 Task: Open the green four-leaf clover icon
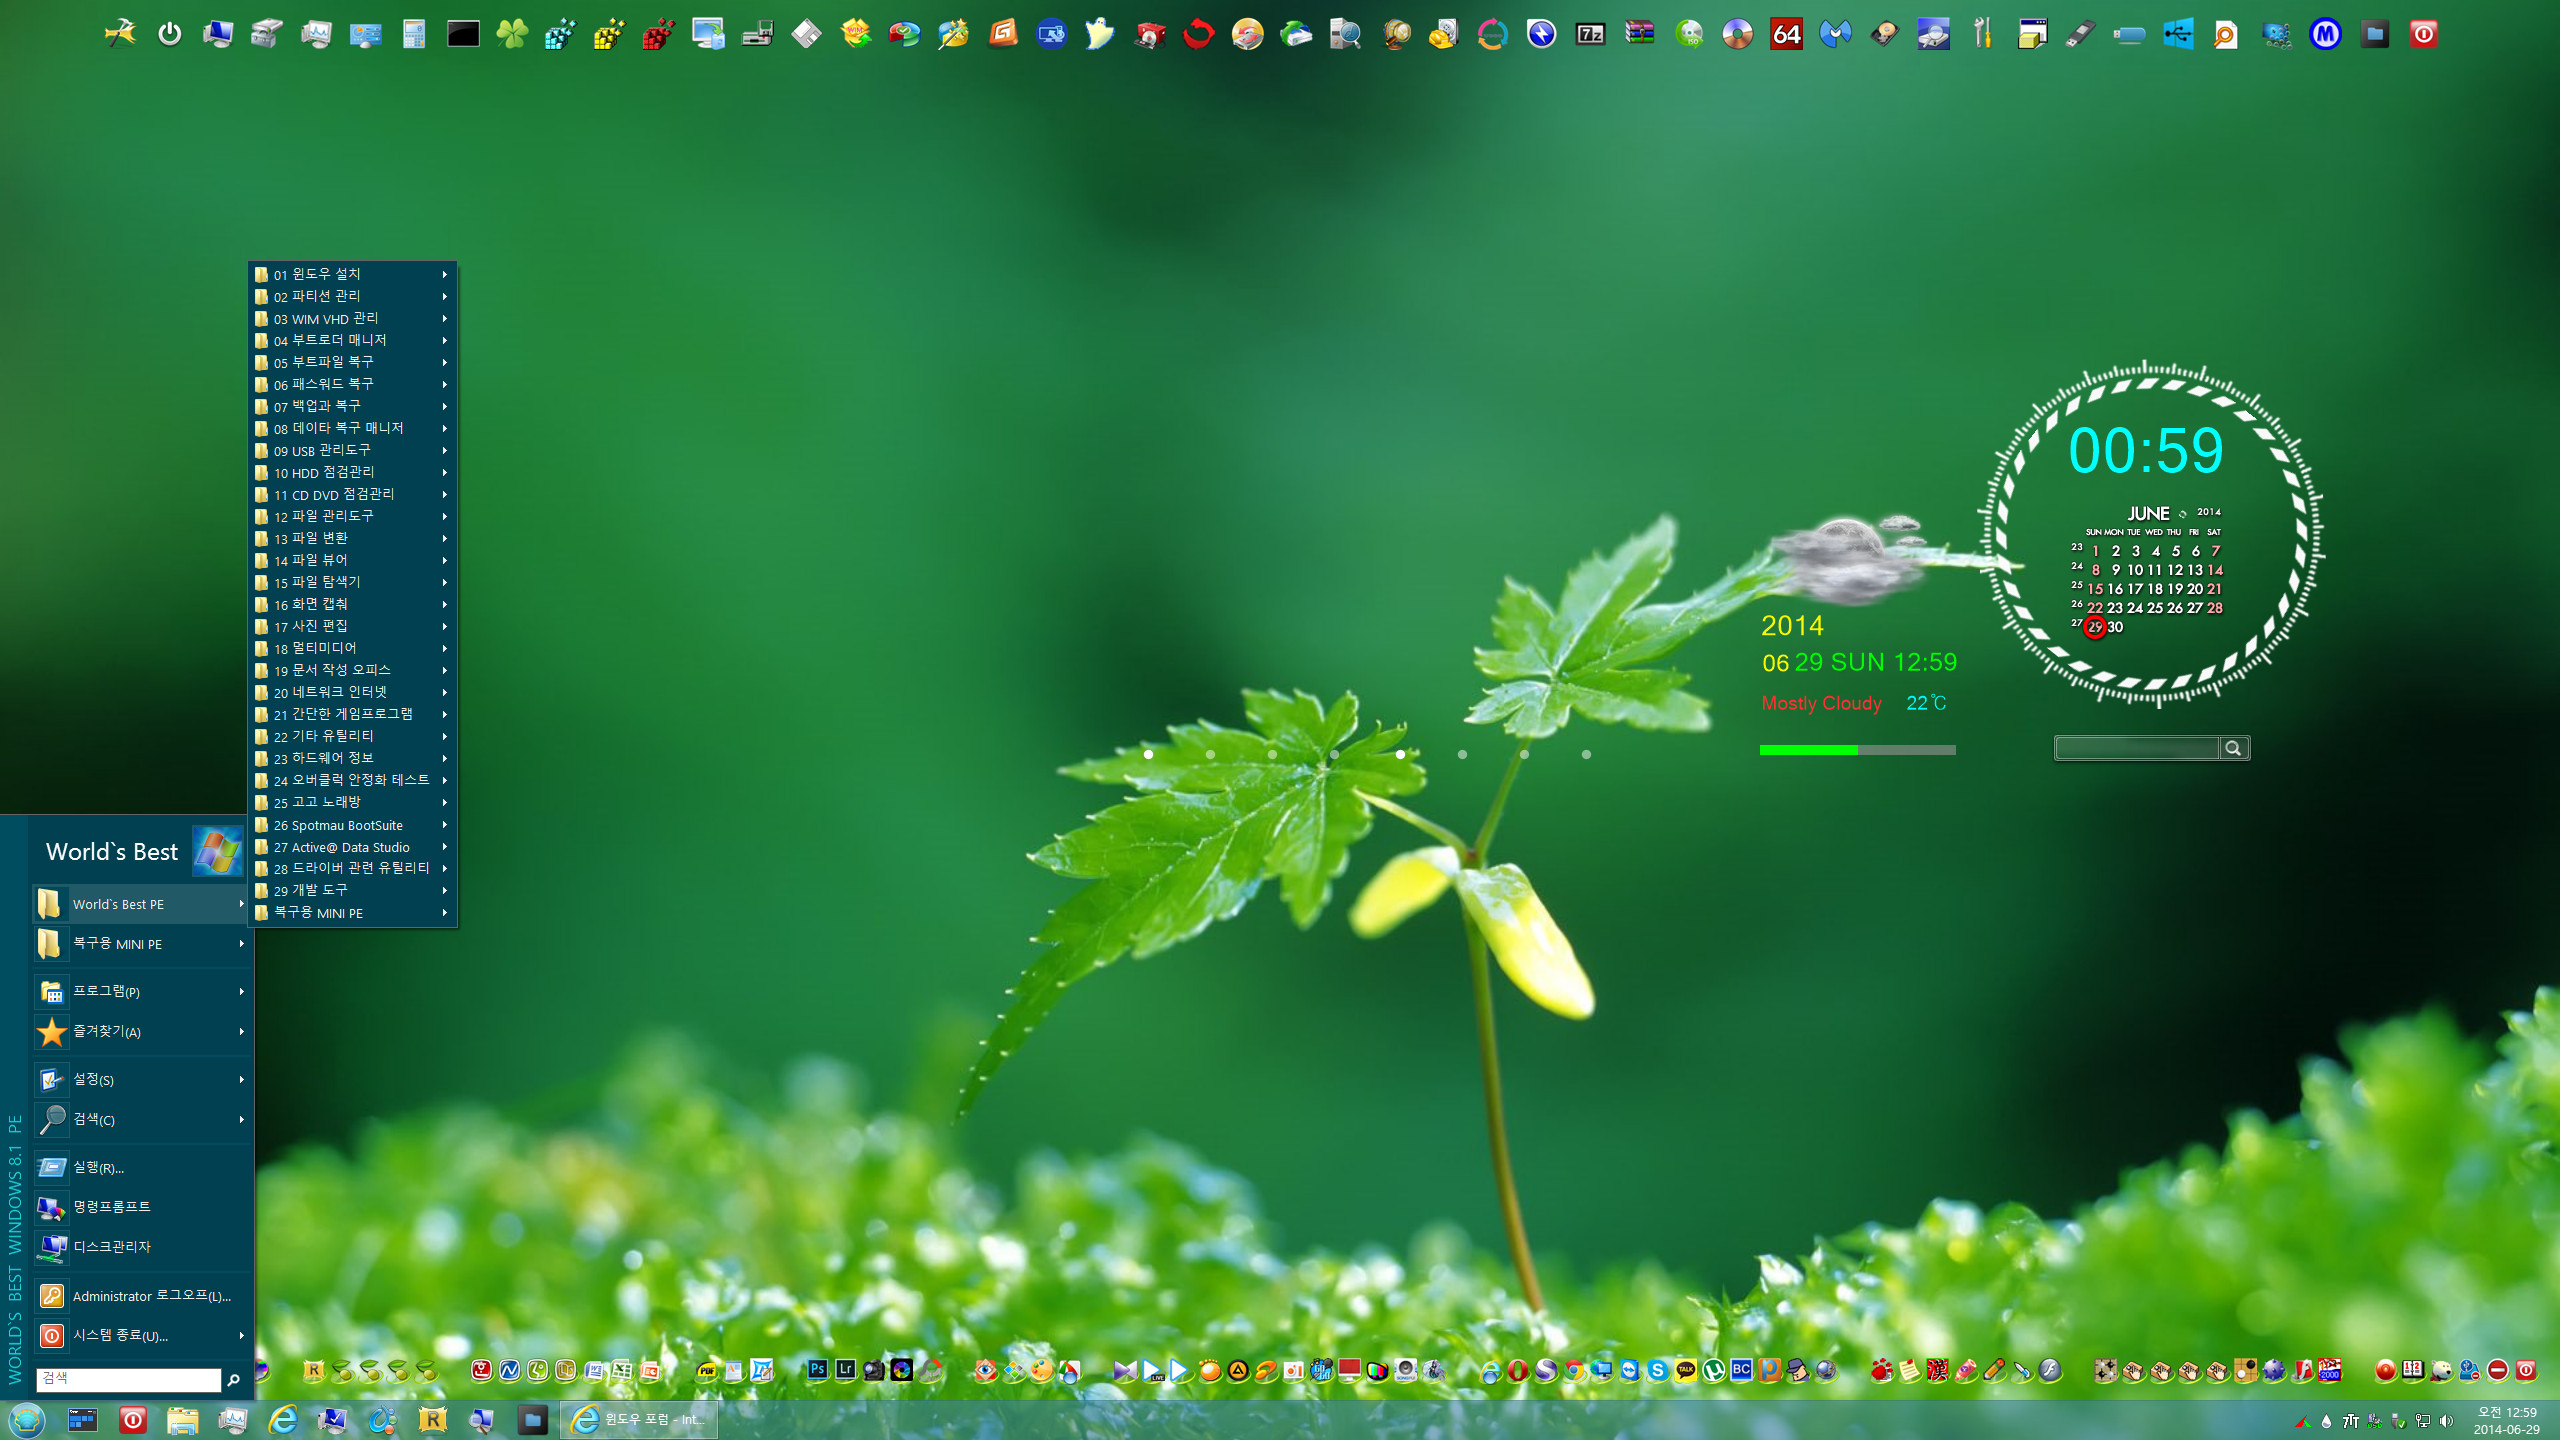pos(512,34)
